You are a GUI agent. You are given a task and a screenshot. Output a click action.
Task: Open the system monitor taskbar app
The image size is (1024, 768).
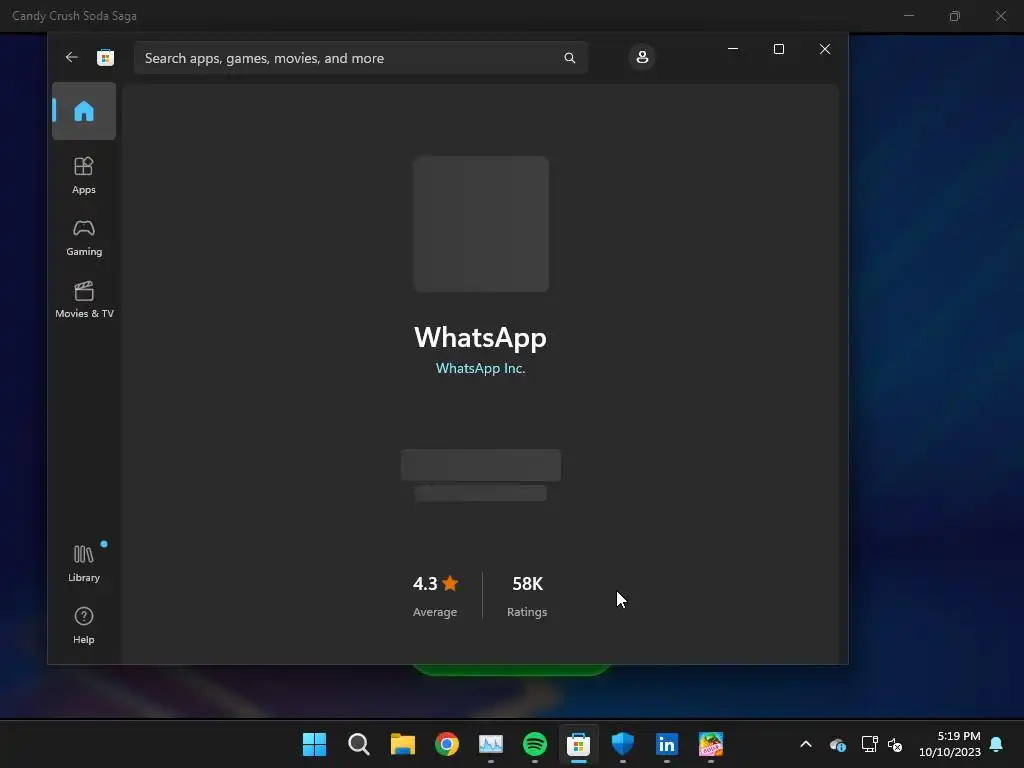490,744
